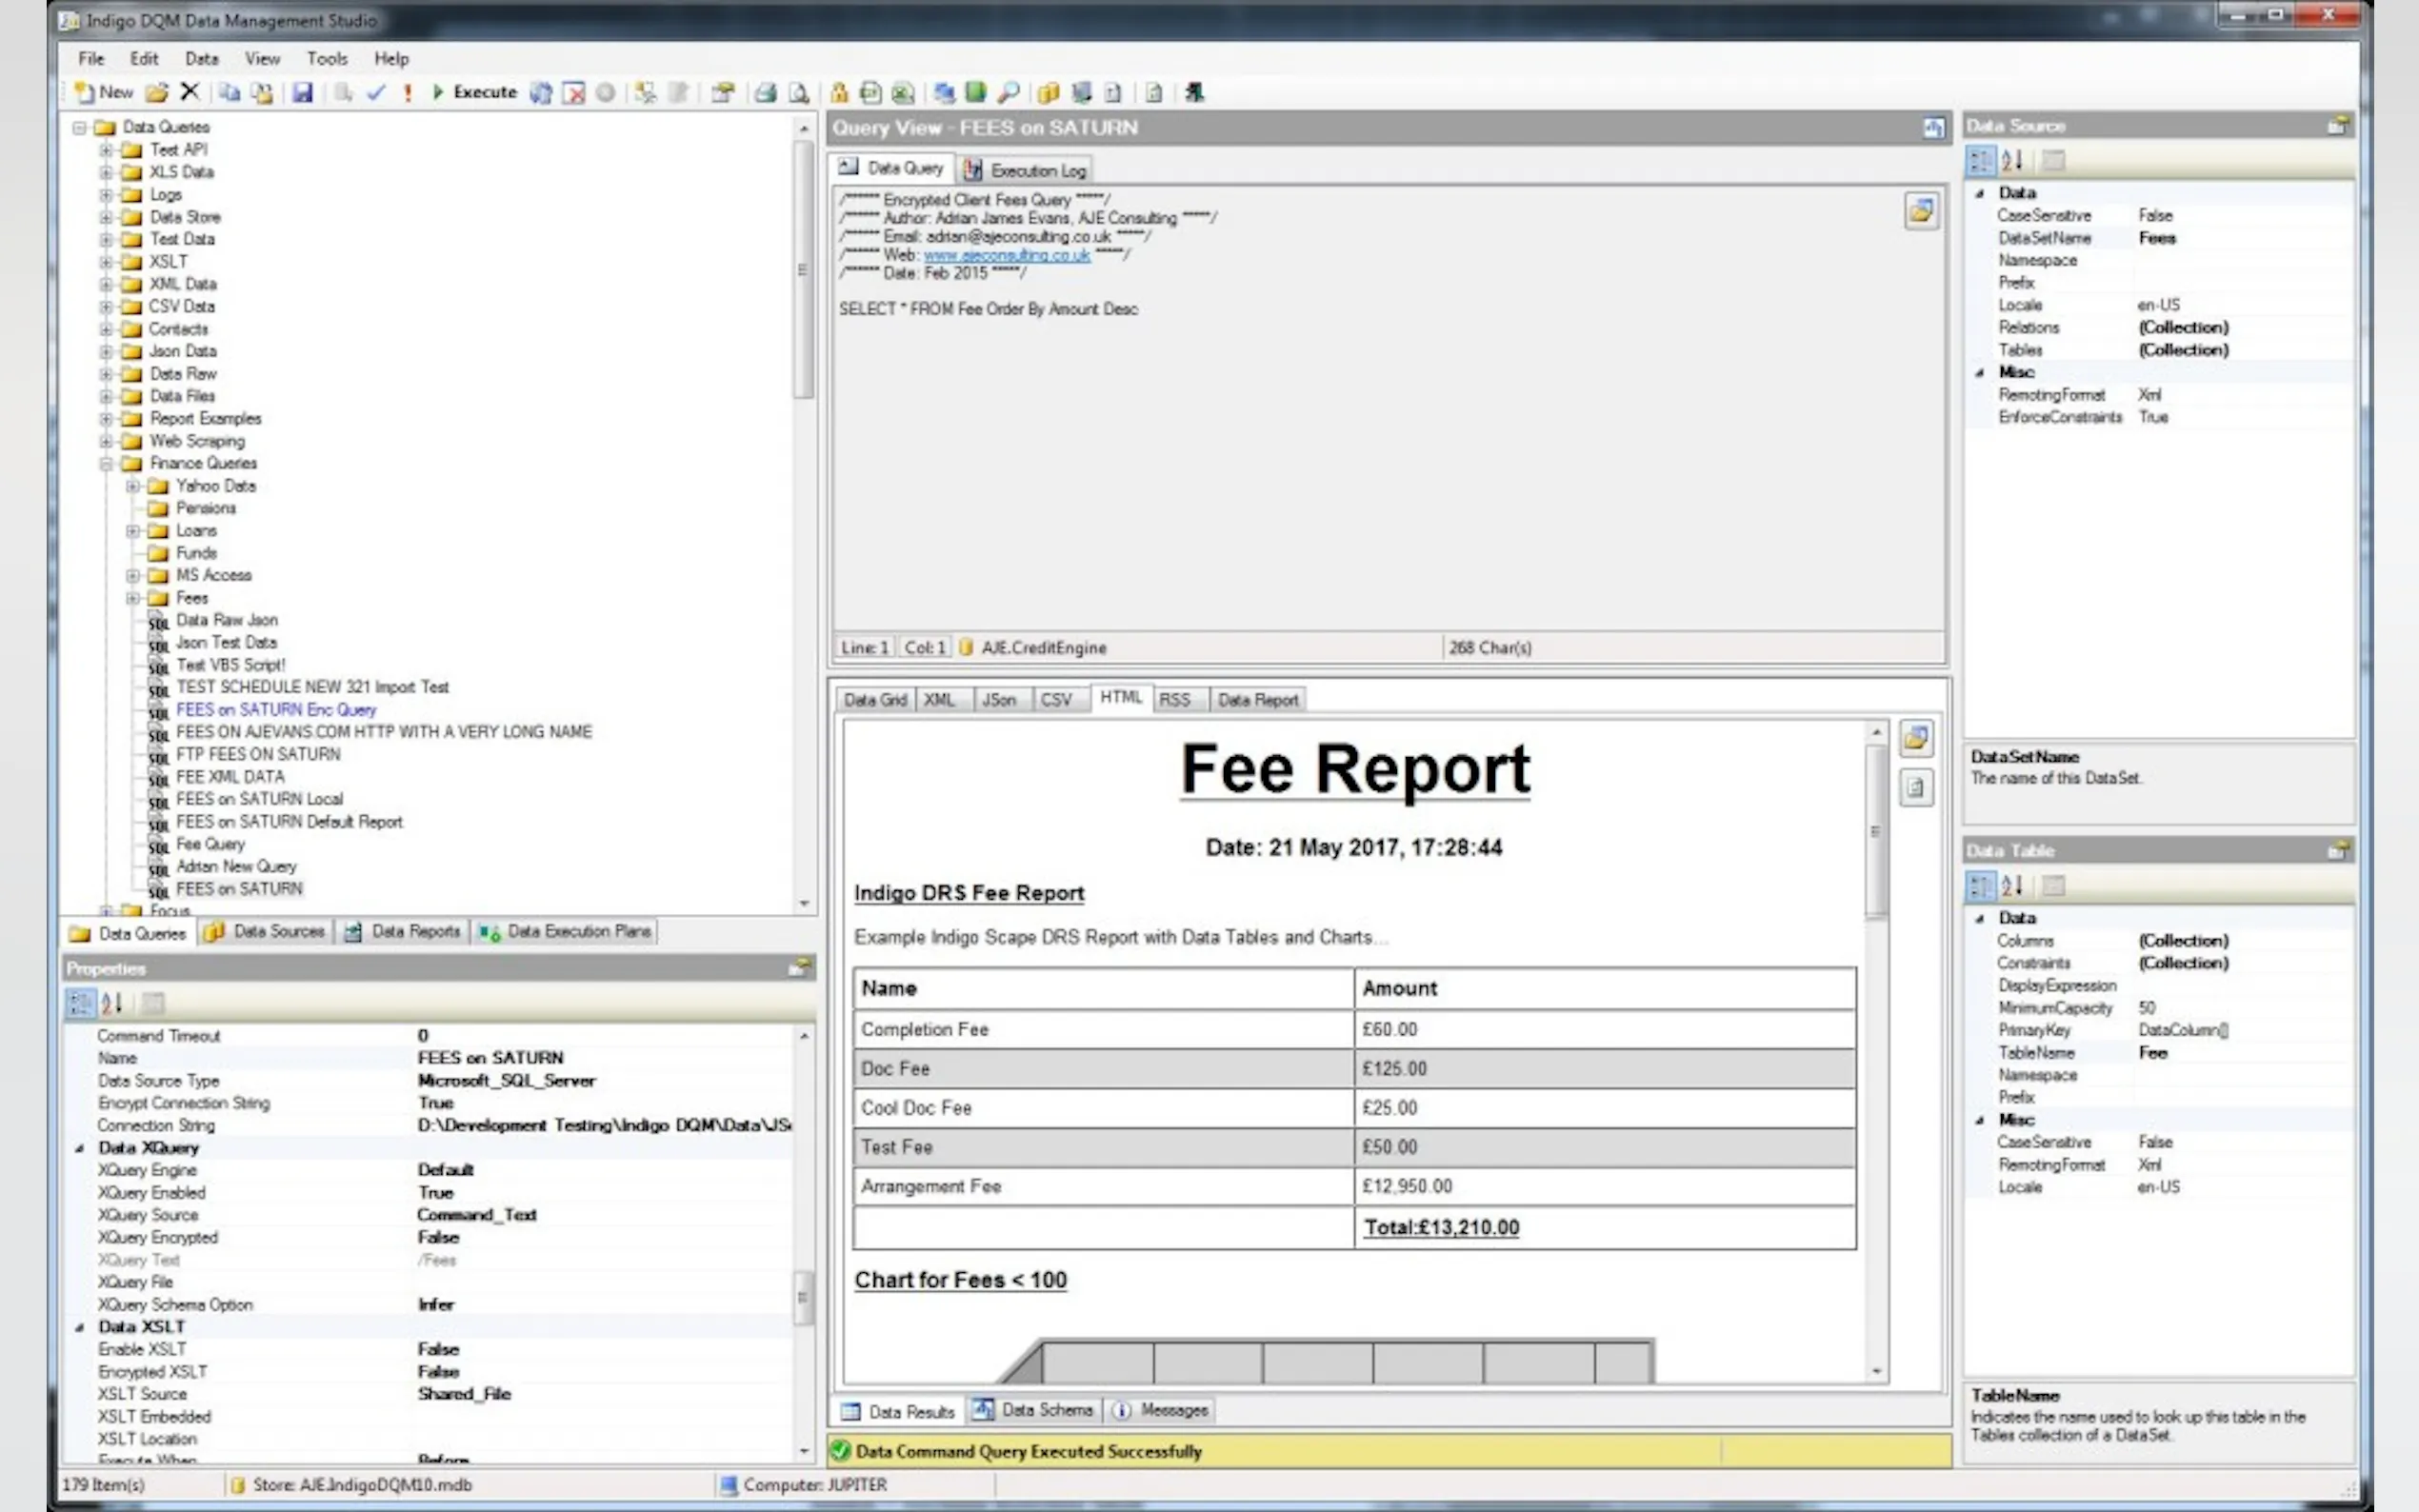Click the delete X icon in toolbar
This screenshot has width=2419, height=1512.
189,92
